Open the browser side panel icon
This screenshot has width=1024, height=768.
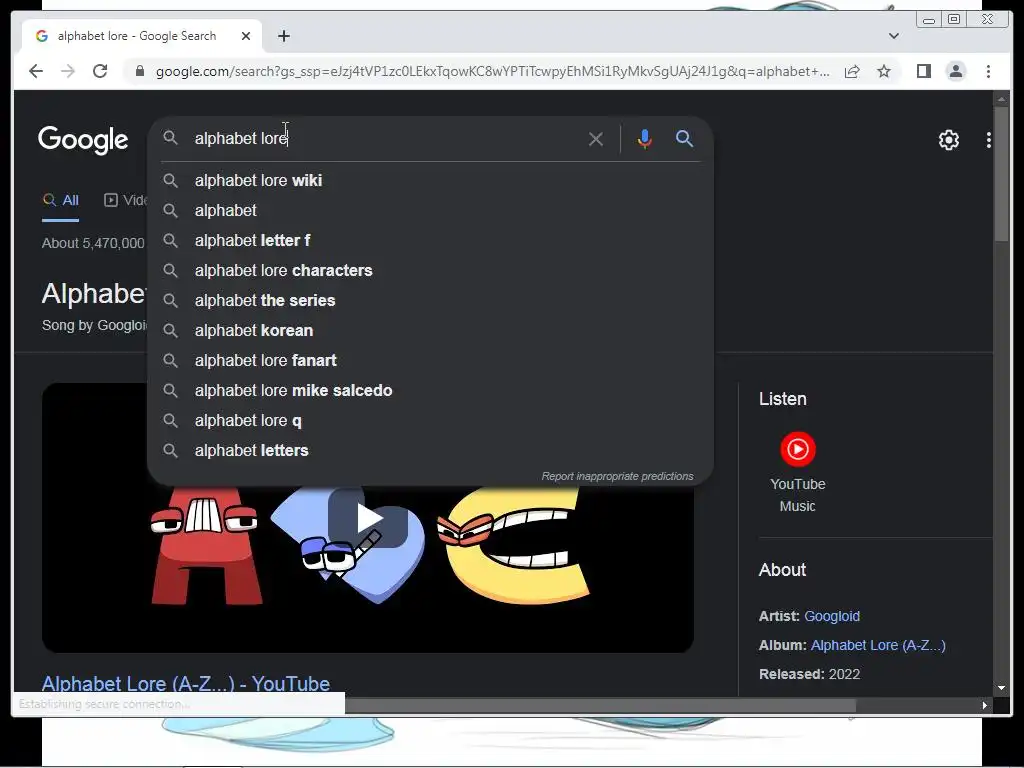tap(923, 71)
